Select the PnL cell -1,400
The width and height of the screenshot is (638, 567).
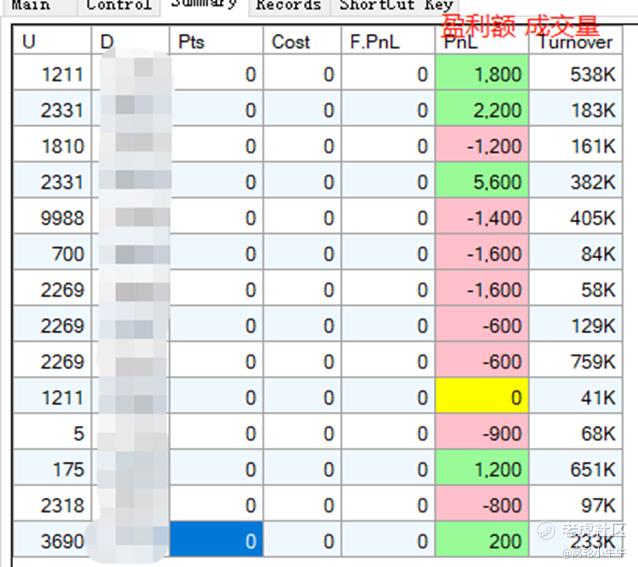[482, 216]
